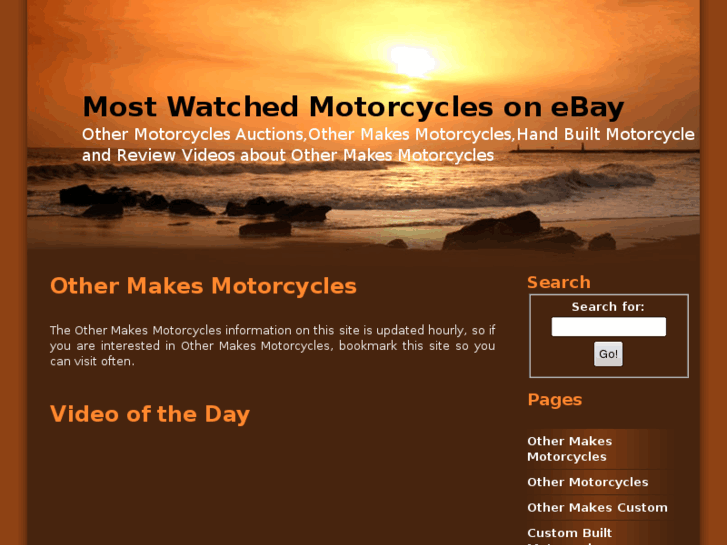Click the Video of the Day heading

pos(150,414)
